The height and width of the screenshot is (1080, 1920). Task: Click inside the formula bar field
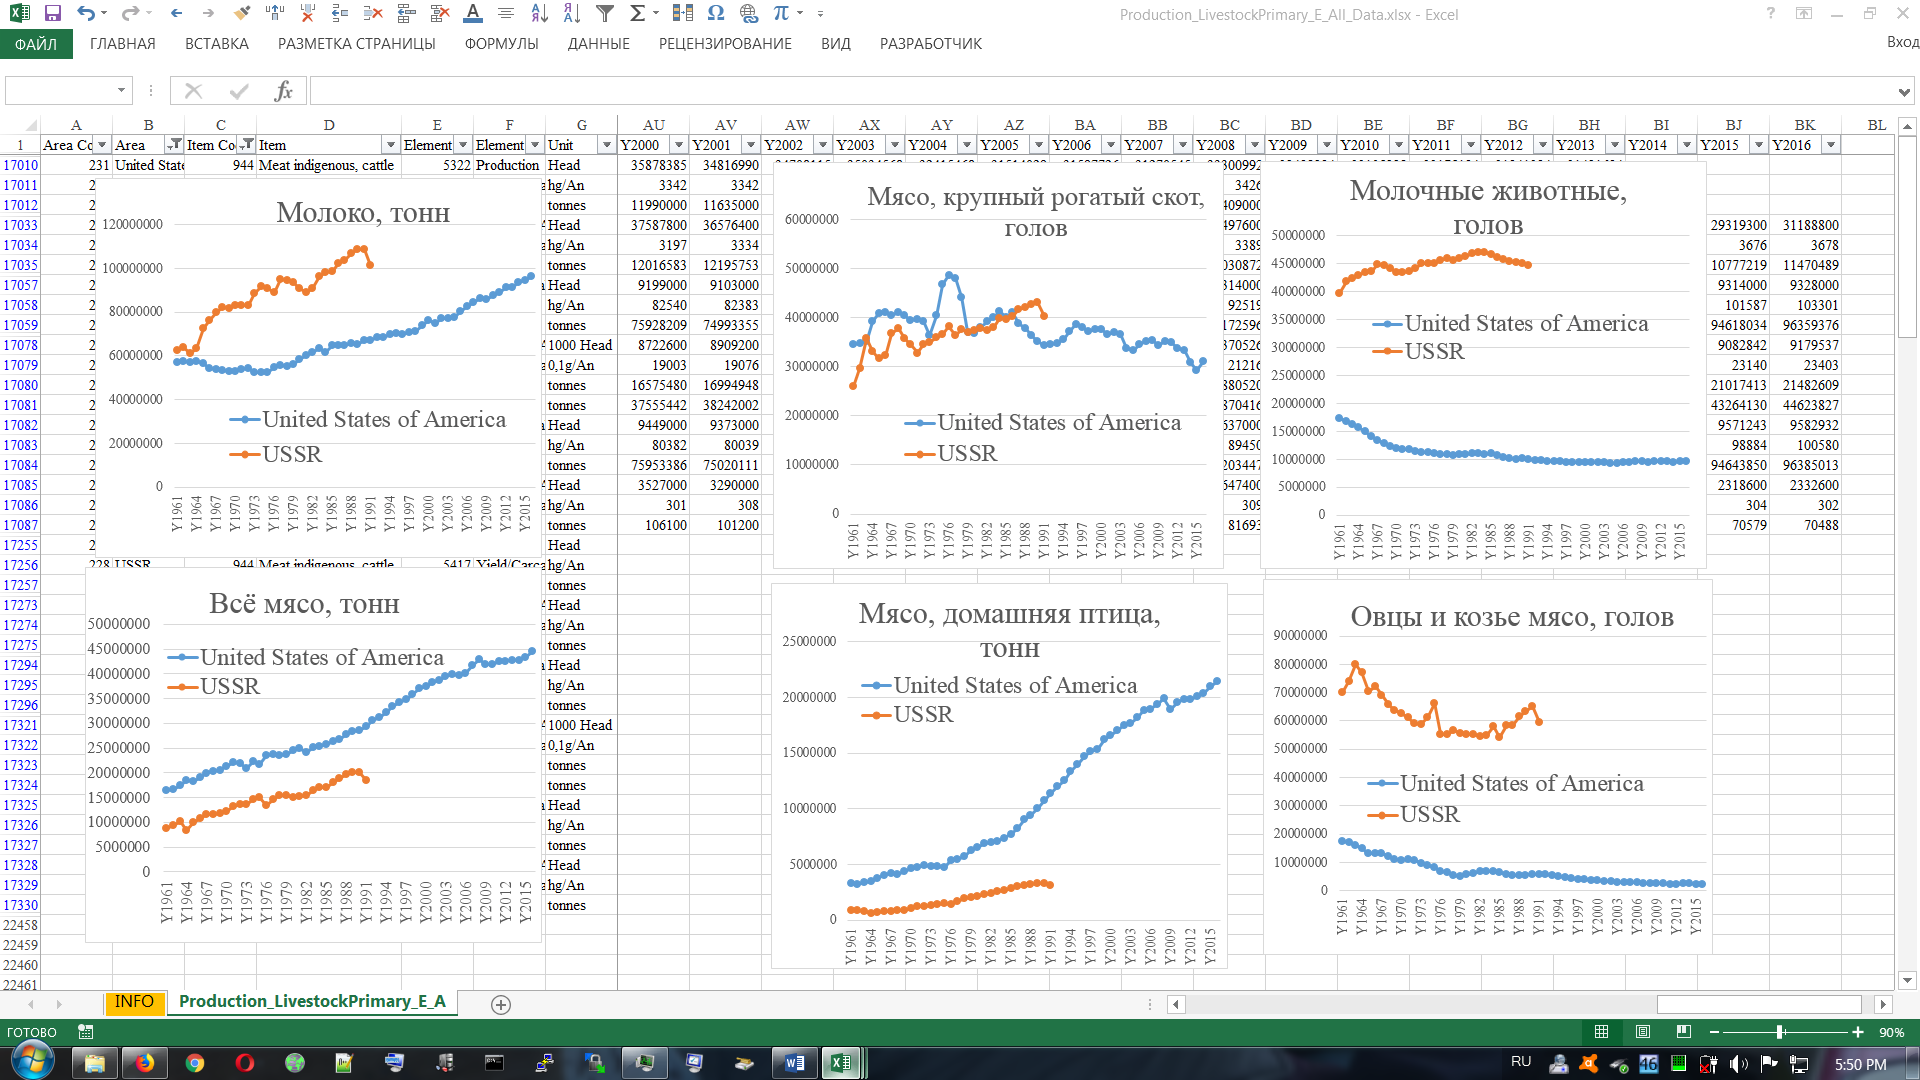pos(1100,91)
